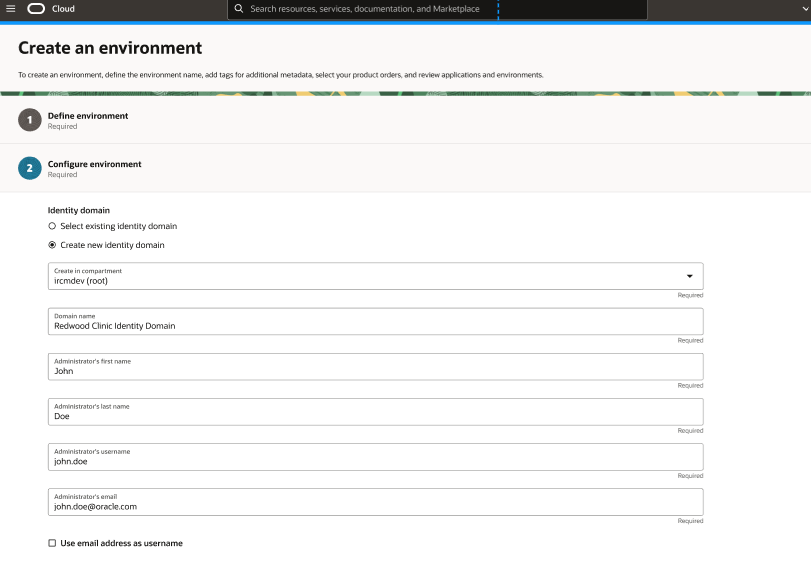Click the Create an environment heading
Image resolution: width=811 pixels, height=585 pixels.
[108, 47]
